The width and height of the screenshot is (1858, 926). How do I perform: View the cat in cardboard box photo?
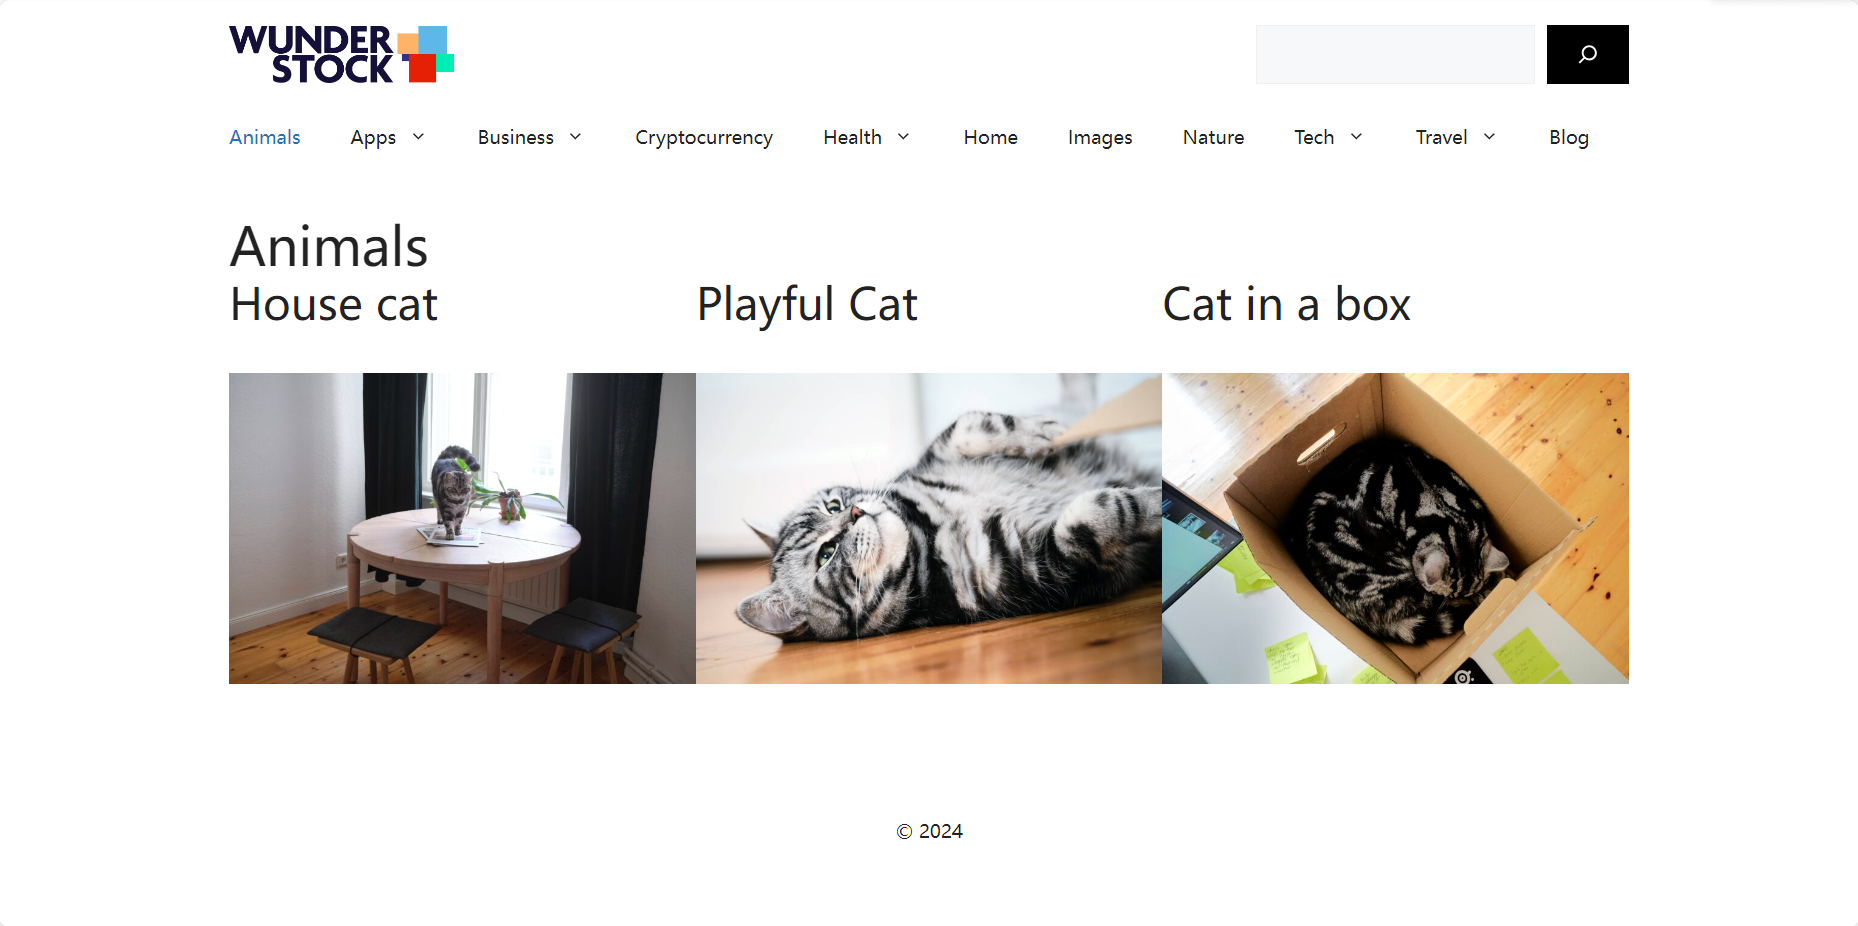[1395, 528]
